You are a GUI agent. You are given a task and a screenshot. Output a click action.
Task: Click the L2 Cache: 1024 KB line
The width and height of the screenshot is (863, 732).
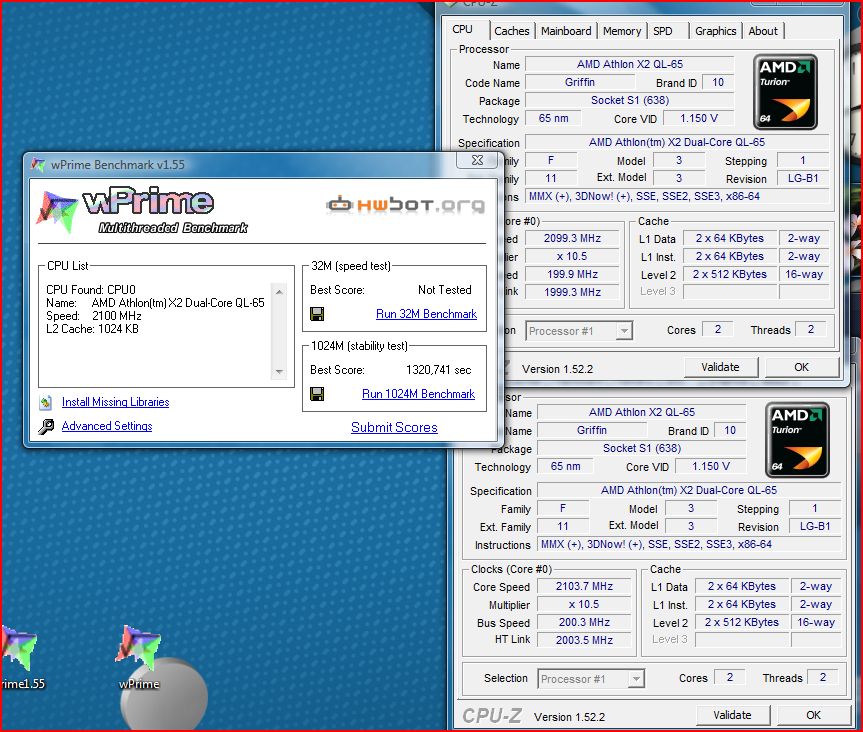pyautogui.click(x=92, y=329)
